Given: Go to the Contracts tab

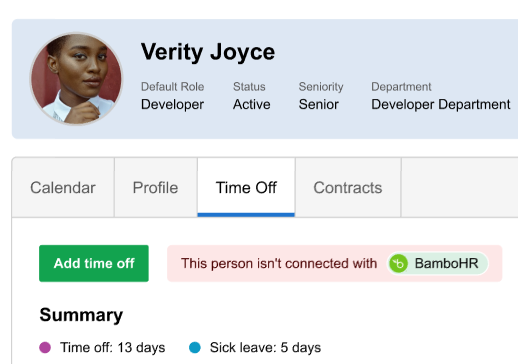Looking at the screenshot, I should click(348, 188).
